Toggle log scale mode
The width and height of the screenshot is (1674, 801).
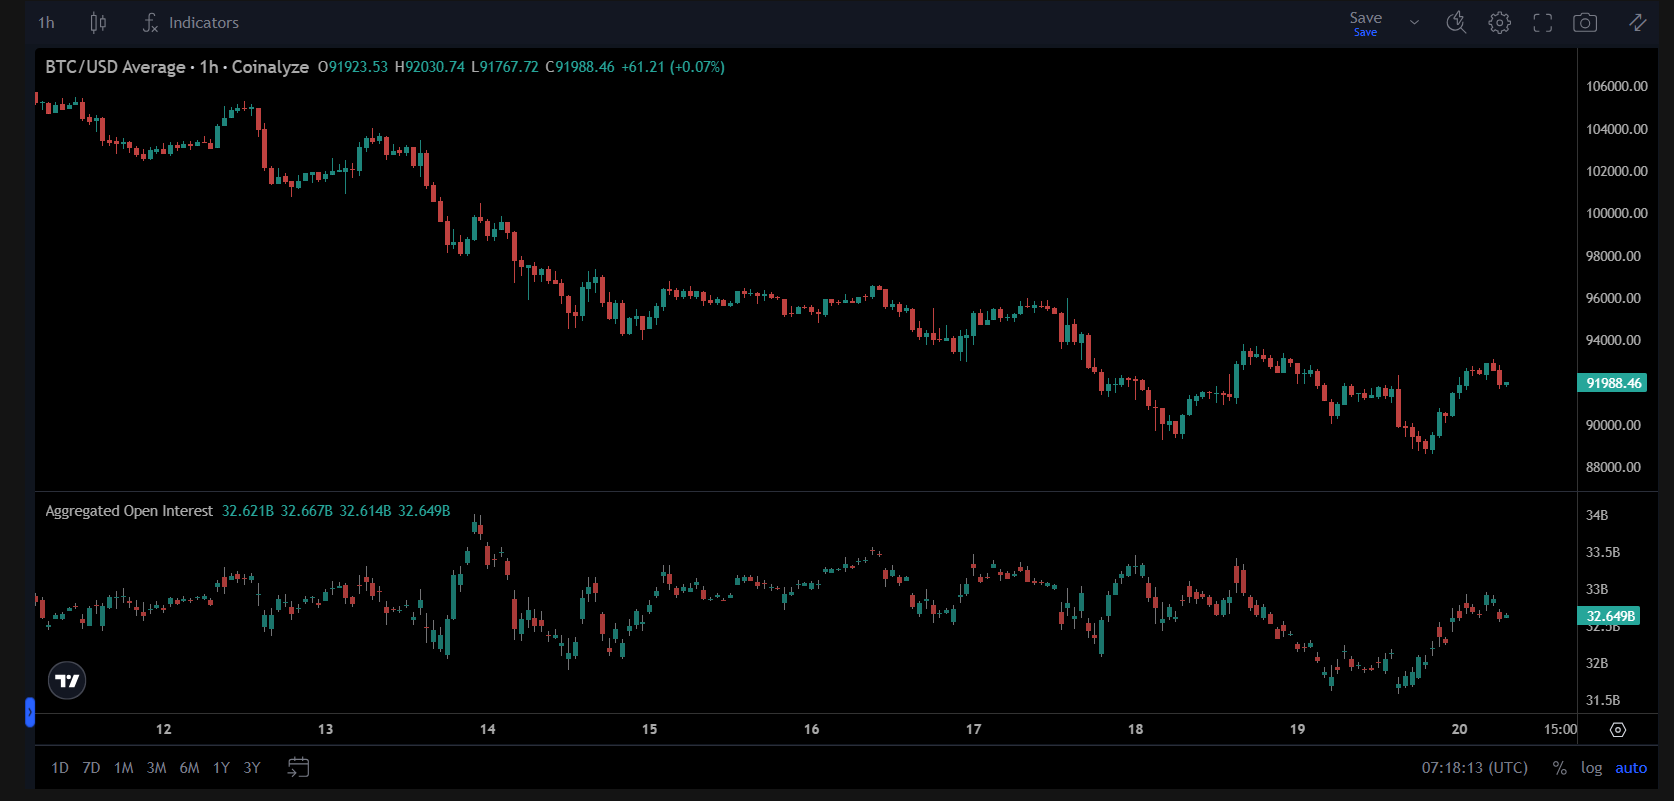click(x=1591, y=768)
